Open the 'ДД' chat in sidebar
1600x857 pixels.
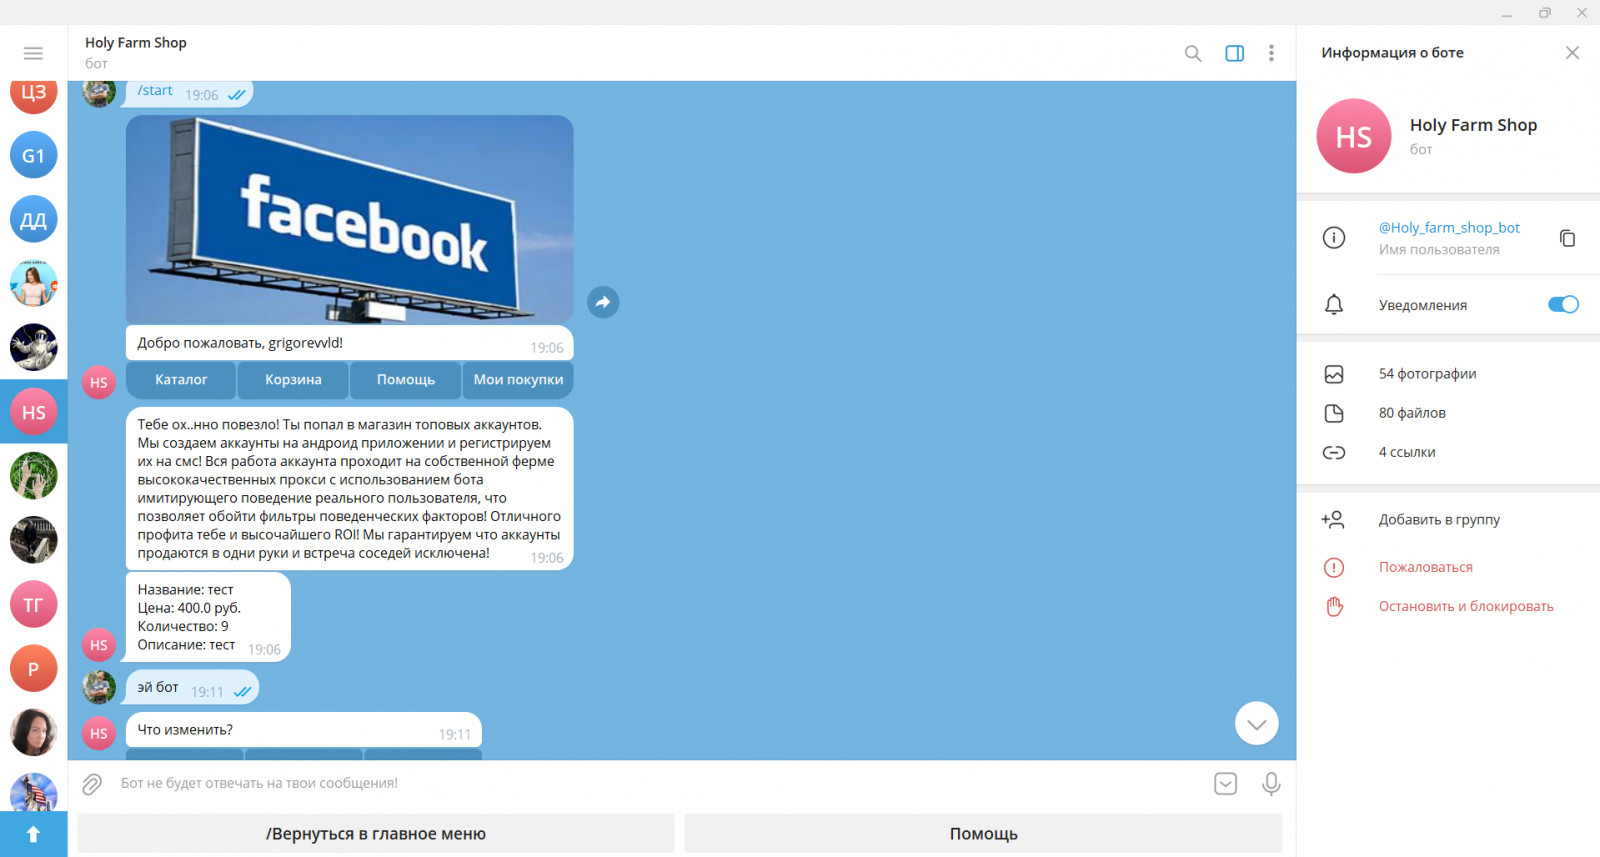34,220
